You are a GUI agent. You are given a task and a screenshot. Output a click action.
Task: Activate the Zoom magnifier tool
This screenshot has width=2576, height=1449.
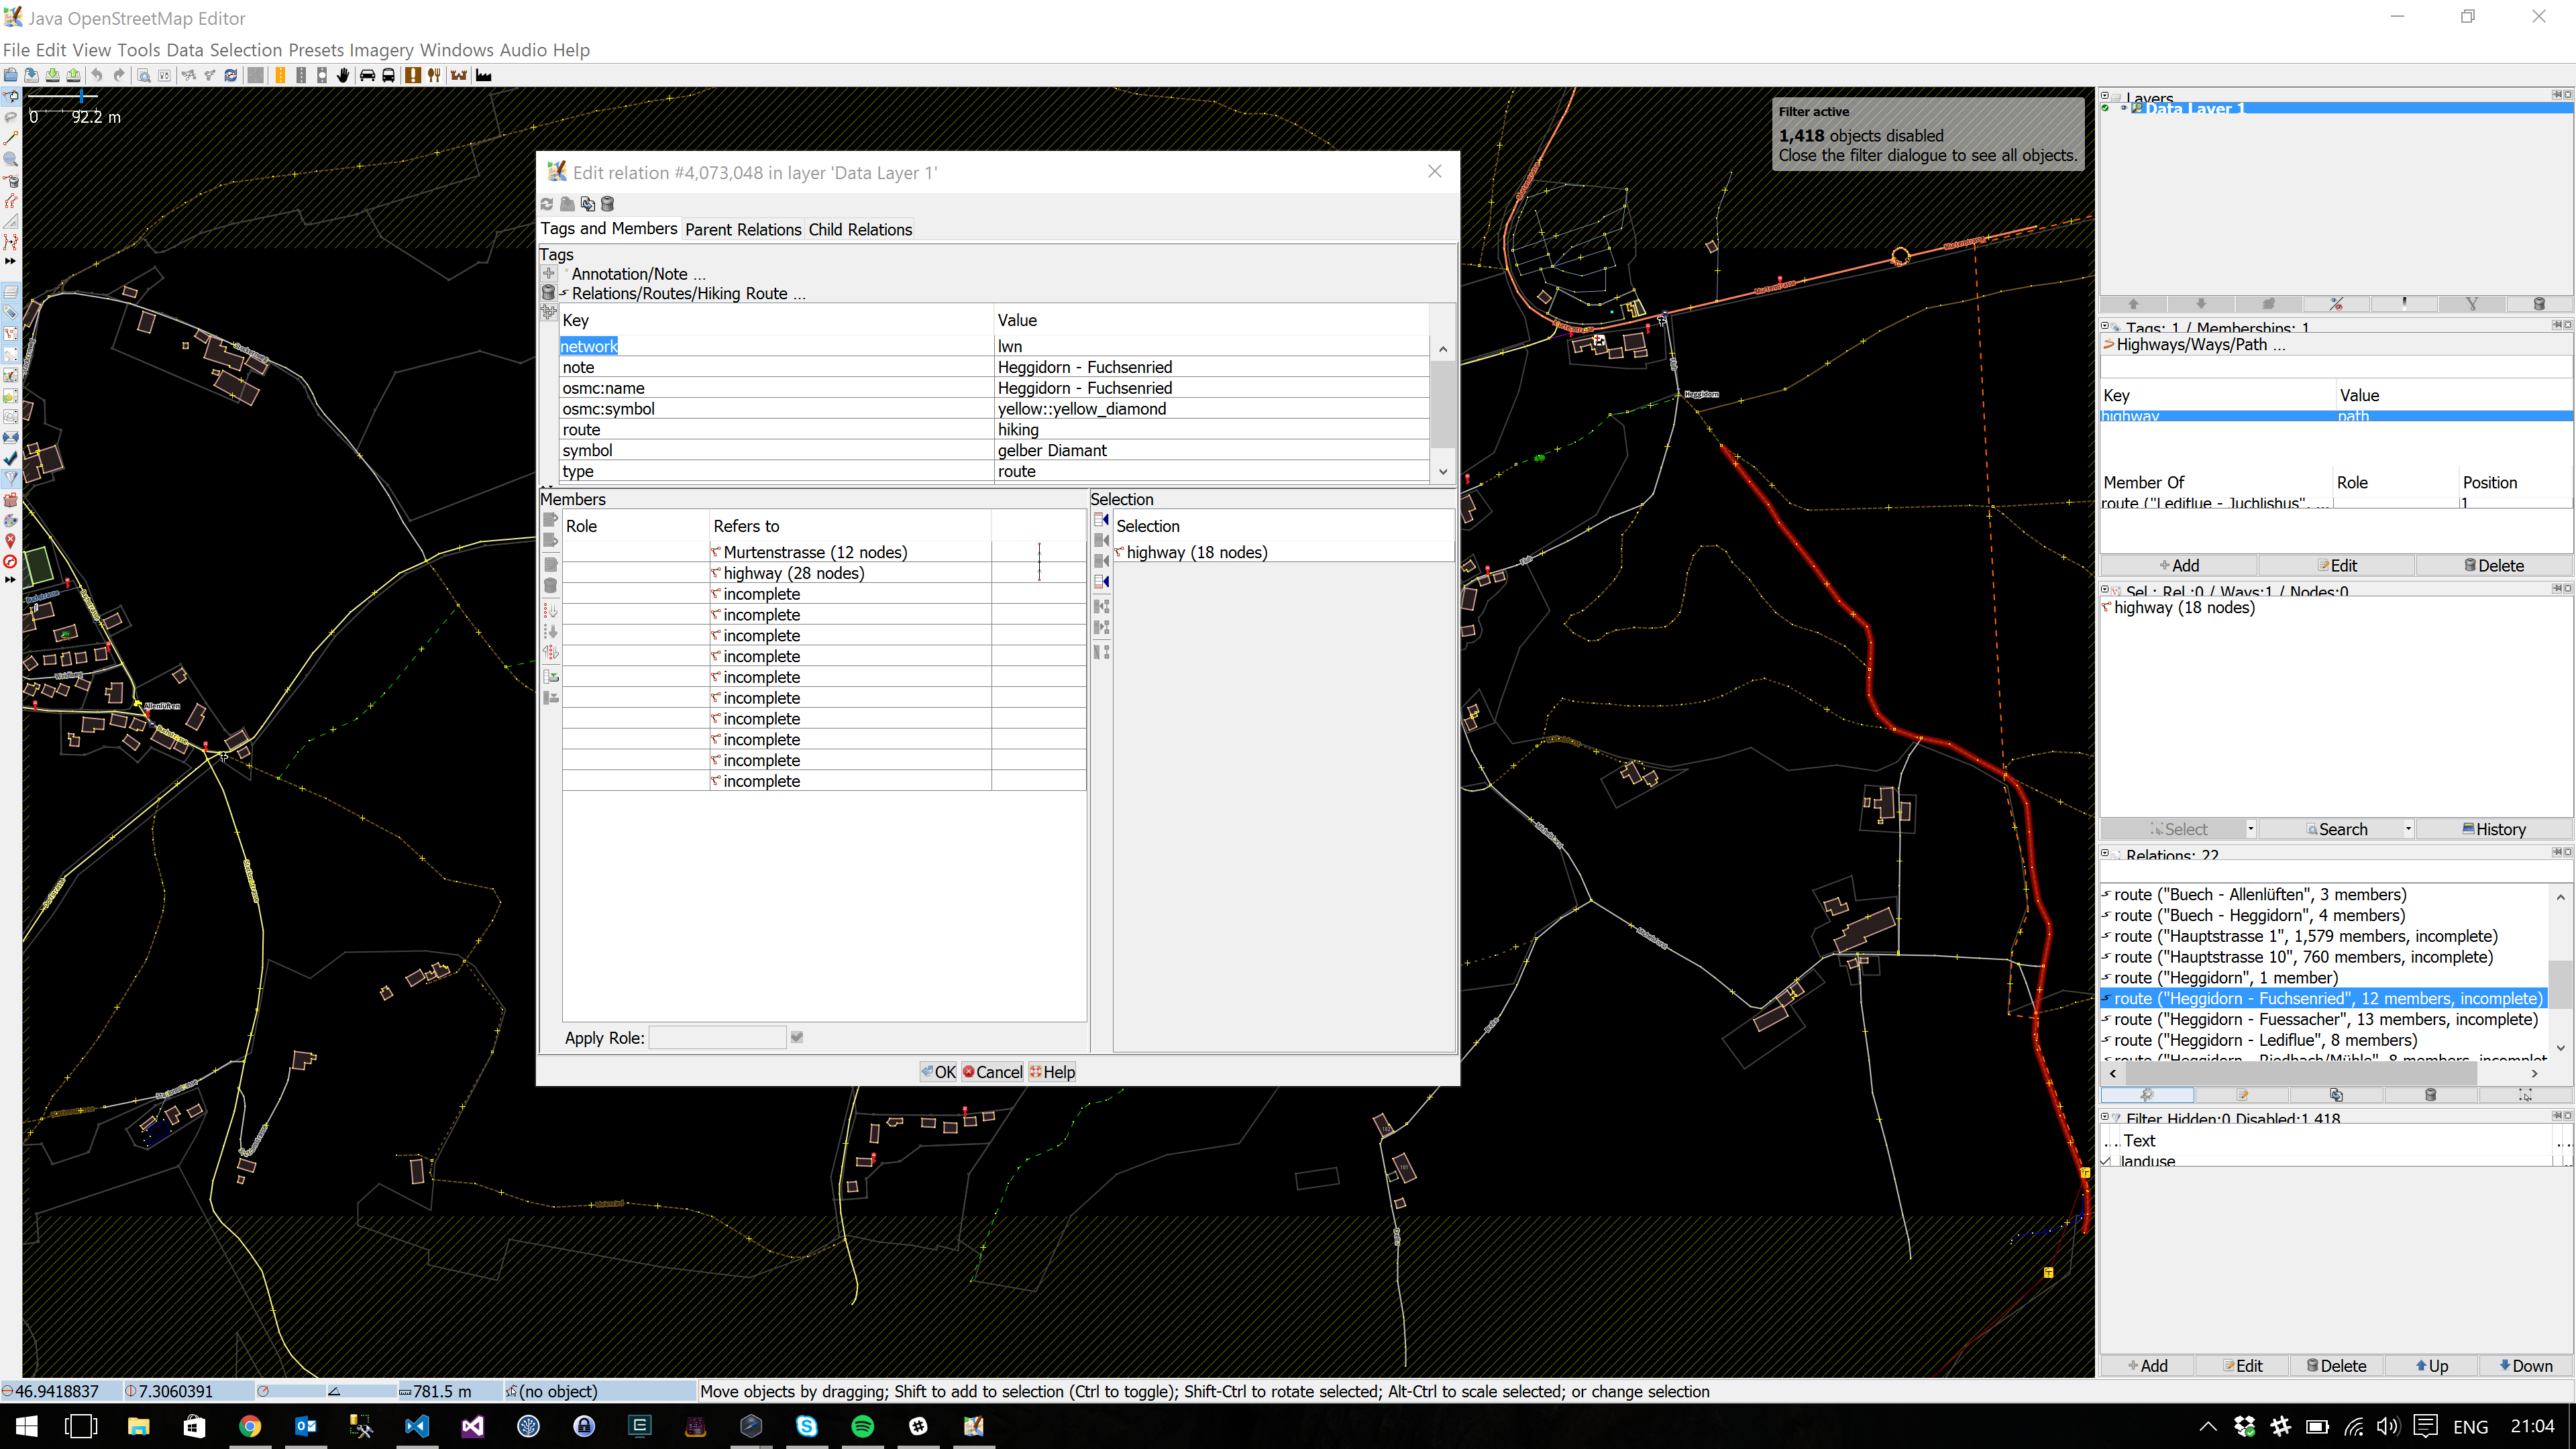pos(11,159)
